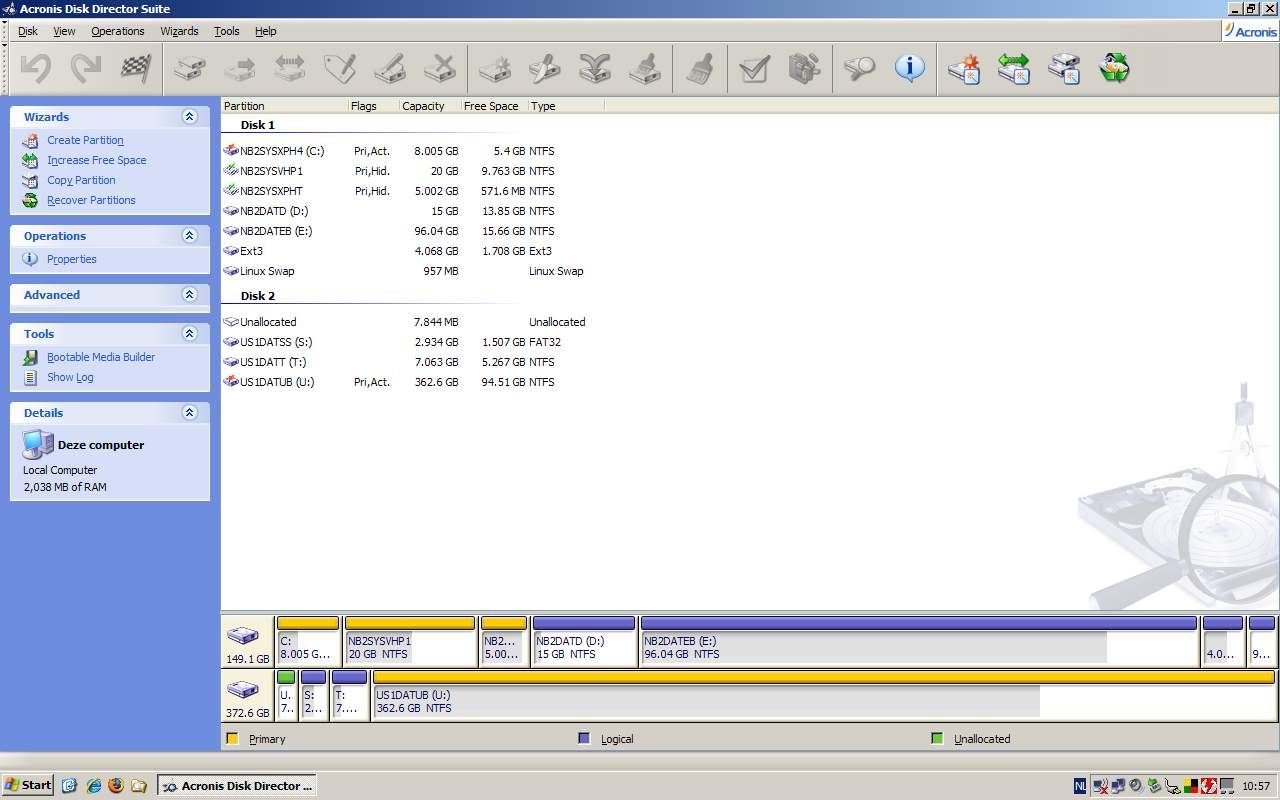The width and height of the screenshot is (1280, 800).
Task: Open the Properties link under Operations
Action: [72, 259]
